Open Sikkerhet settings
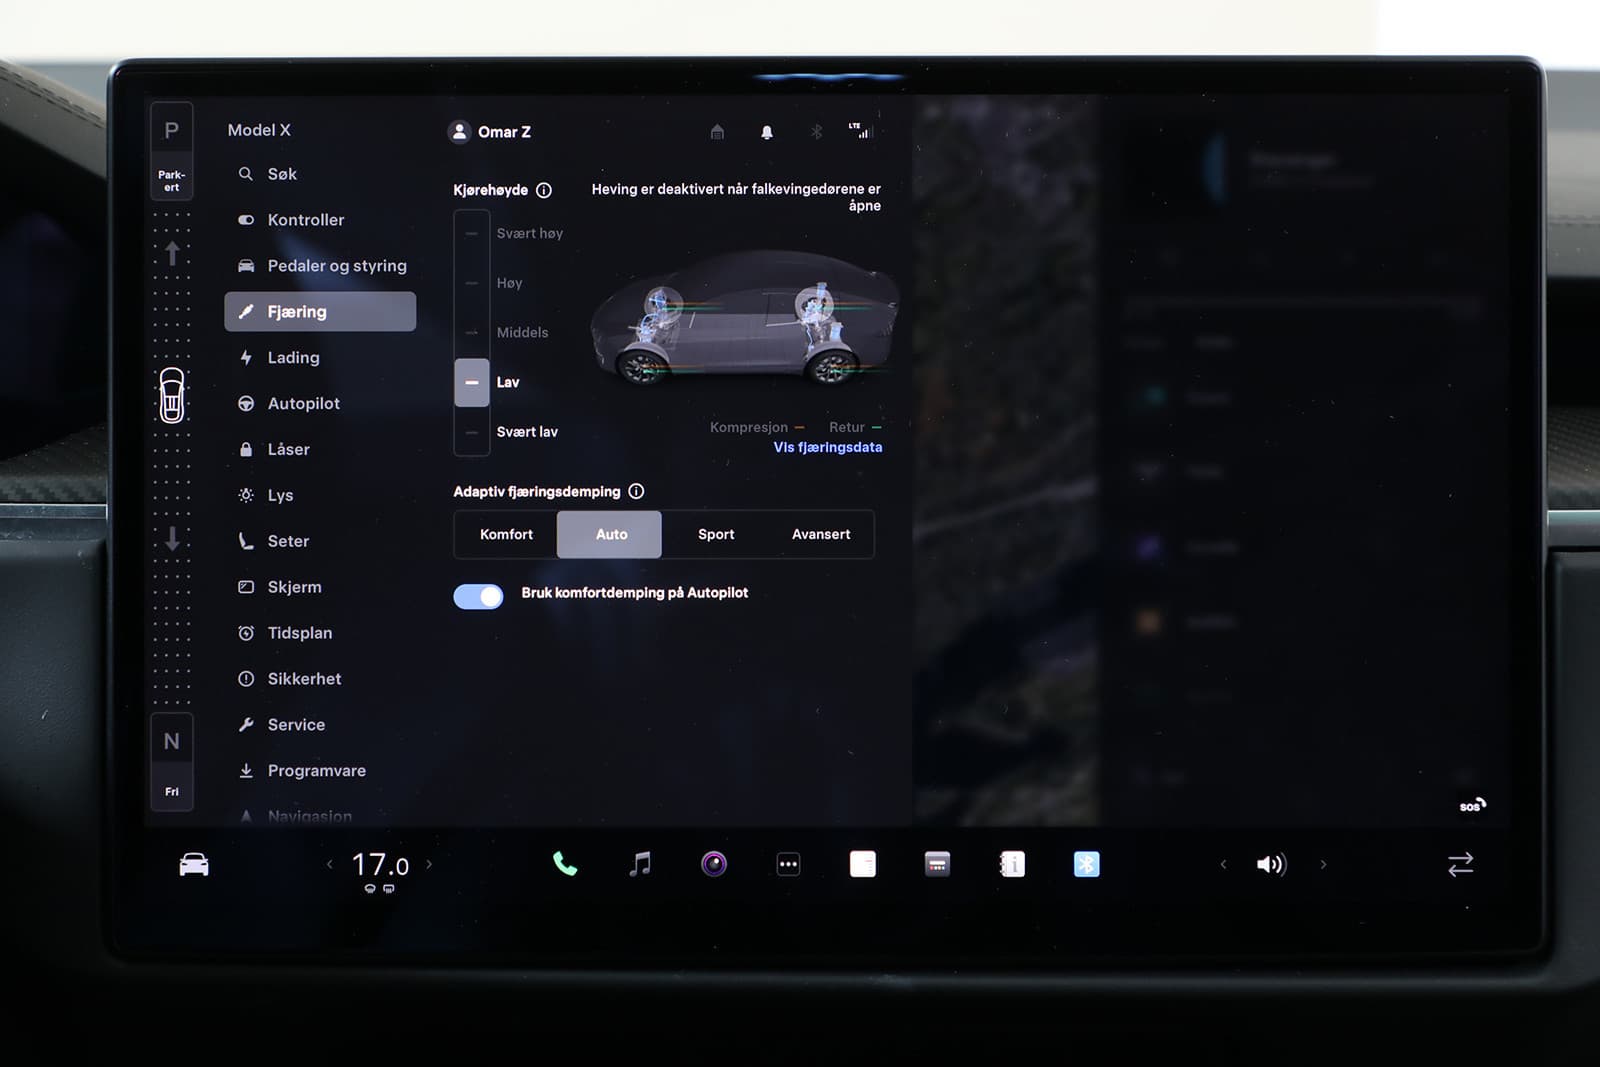The width and height of the screenshot is (1600, 1067). tap(320, 679)
